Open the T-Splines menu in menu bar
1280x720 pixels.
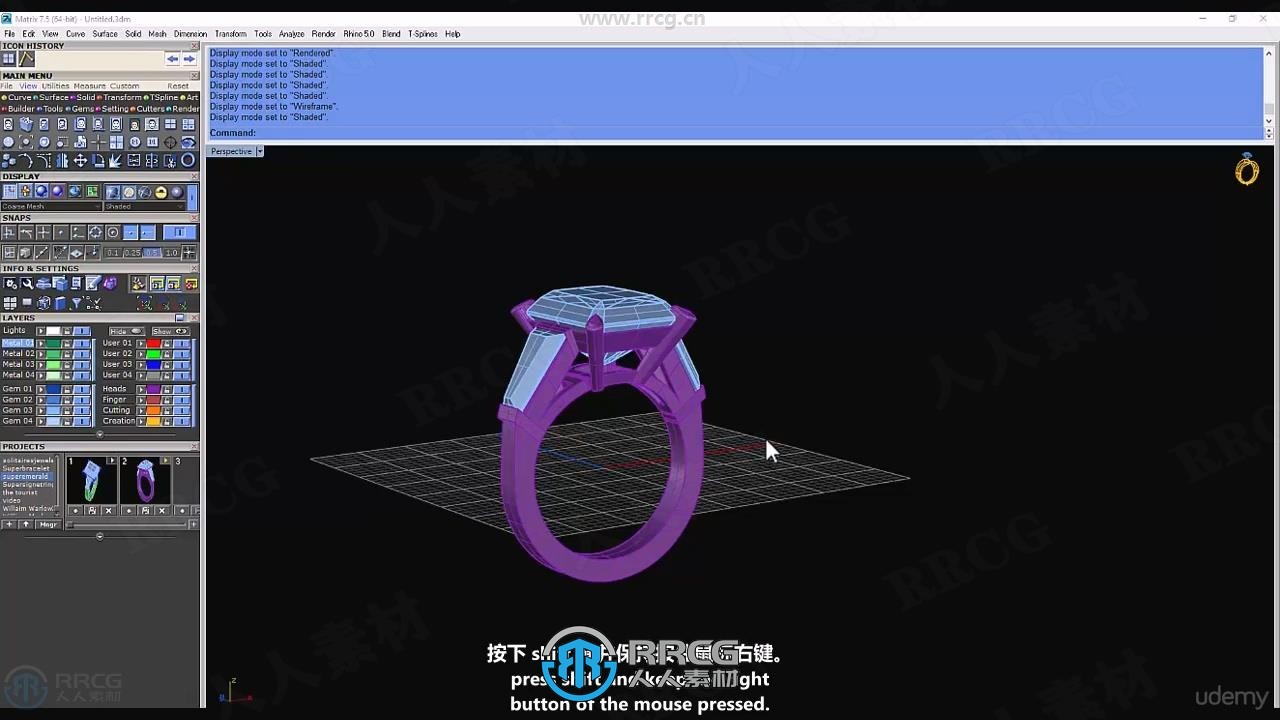pos(423,34)
